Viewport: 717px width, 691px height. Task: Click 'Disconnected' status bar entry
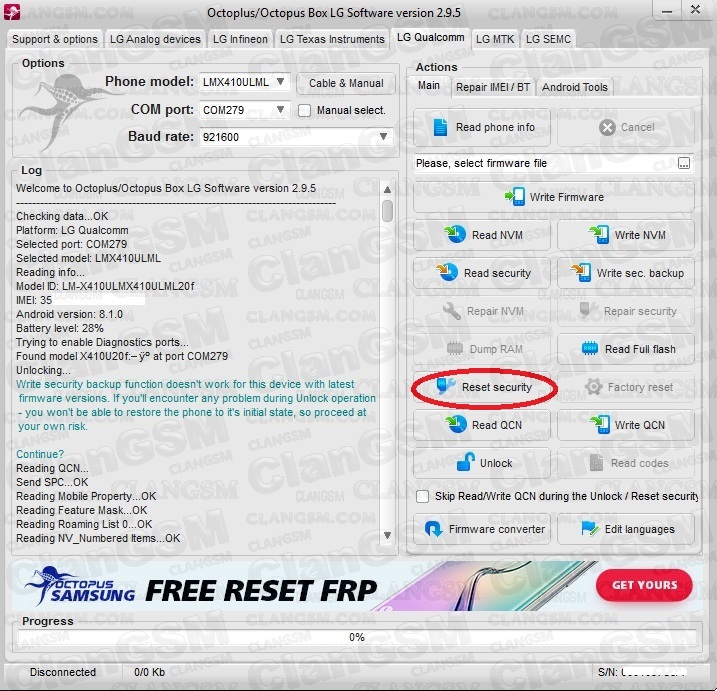(x=63, y=672)
